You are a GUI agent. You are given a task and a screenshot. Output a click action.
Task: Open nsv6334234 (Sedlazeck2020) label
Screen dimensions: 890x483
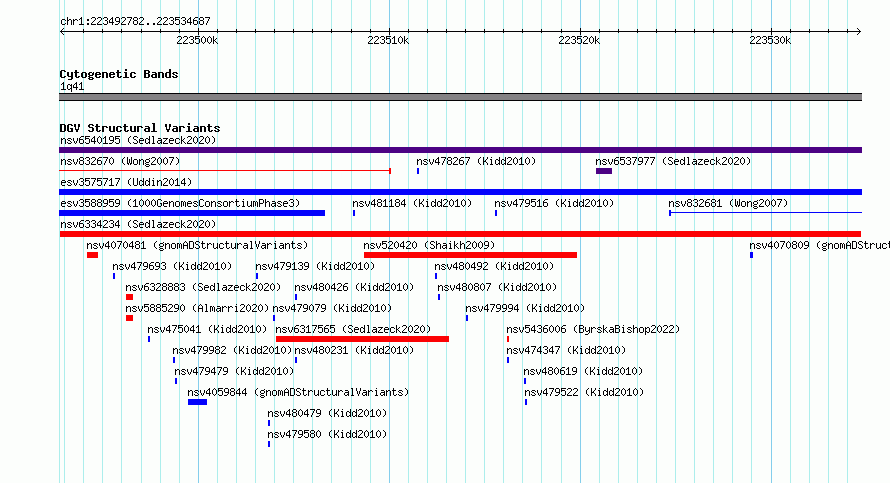(138, 224)
